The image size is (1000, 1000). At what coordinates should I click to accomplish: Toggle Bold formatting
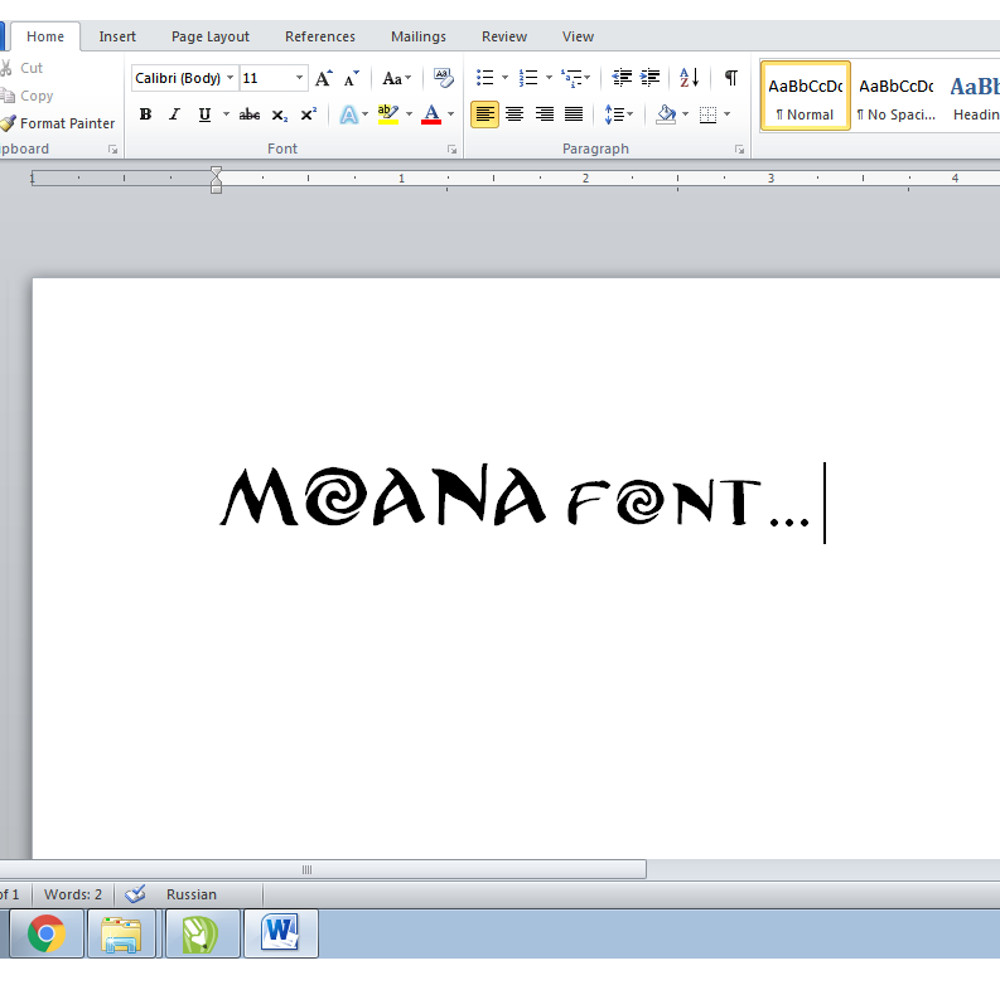click(145, 115)
